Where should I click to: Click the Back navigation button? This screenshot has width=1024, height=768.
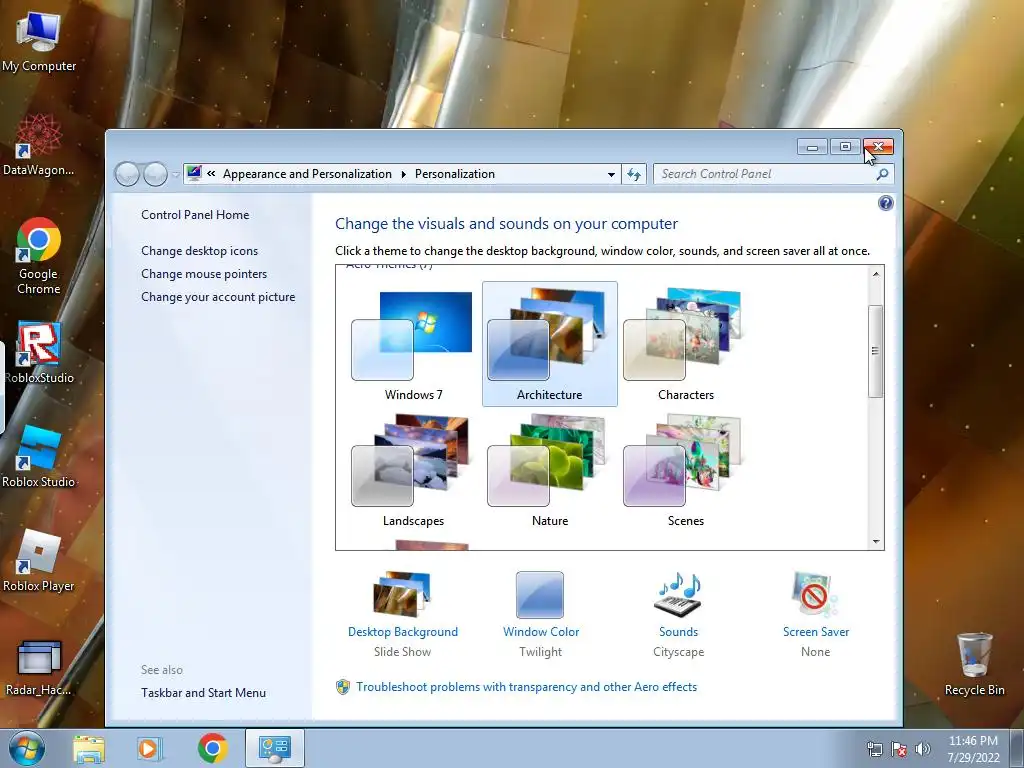pyautogui.click(x=127, y=174)
